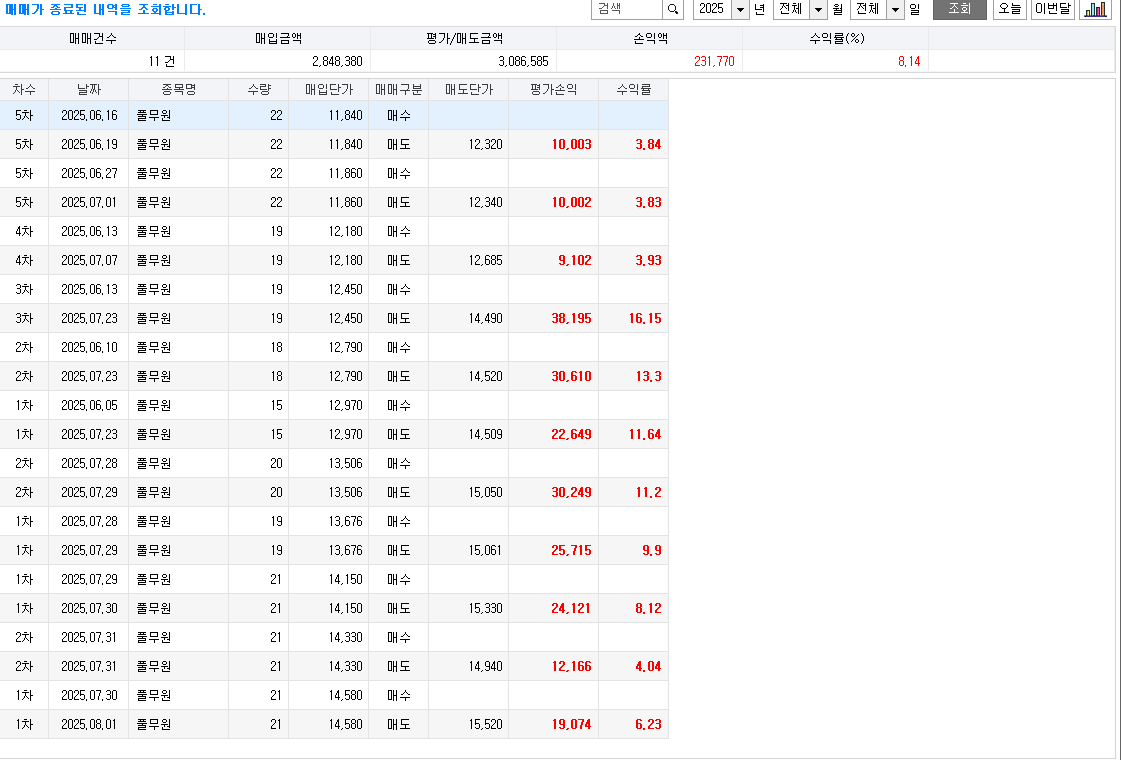Click the 24,121 profit value
1121x760 pixels.
pos(571,608)
